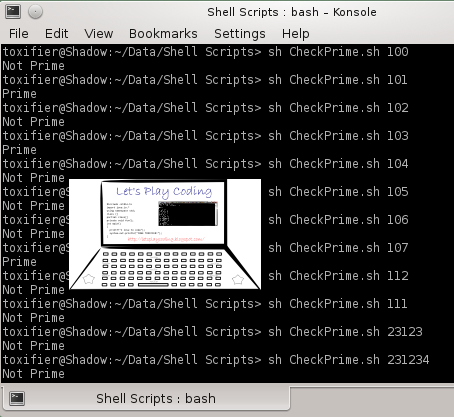Open the View menu
This screenshot has height=417, width=454.
pos(99,34)
